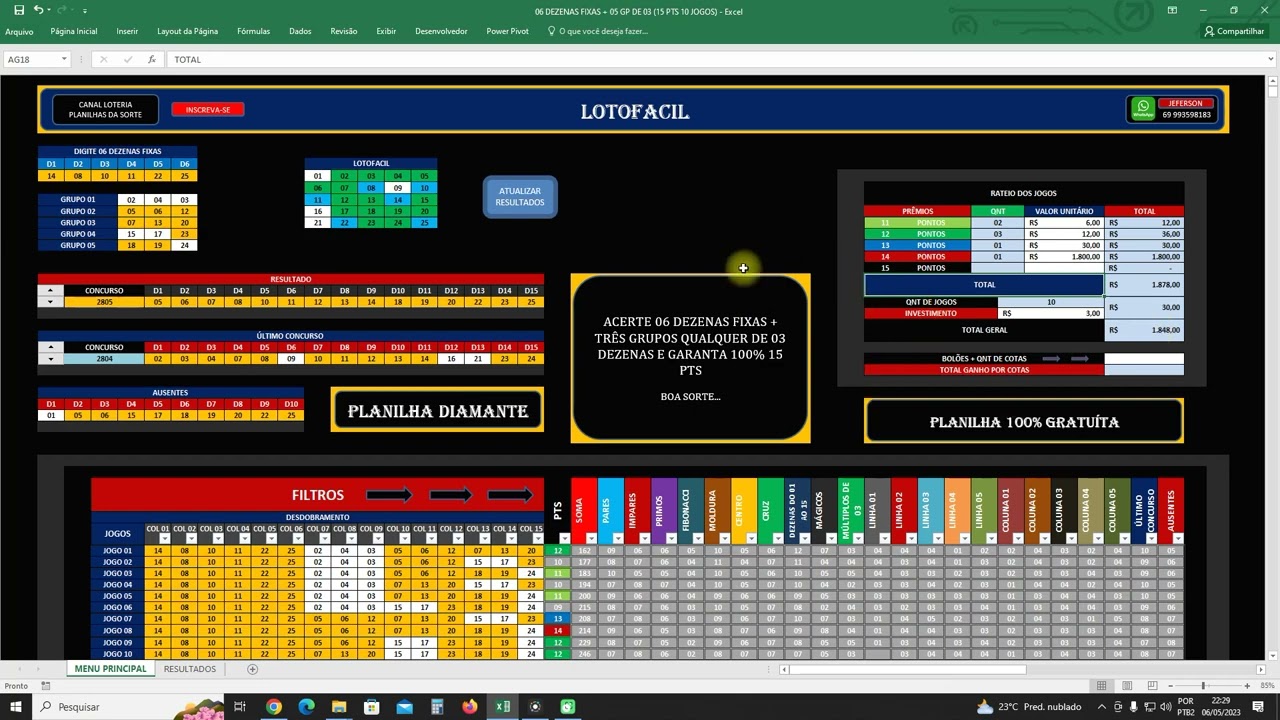Add a new sheet with the plus icon
The image size is (1280, 720).
click(252, 669)
